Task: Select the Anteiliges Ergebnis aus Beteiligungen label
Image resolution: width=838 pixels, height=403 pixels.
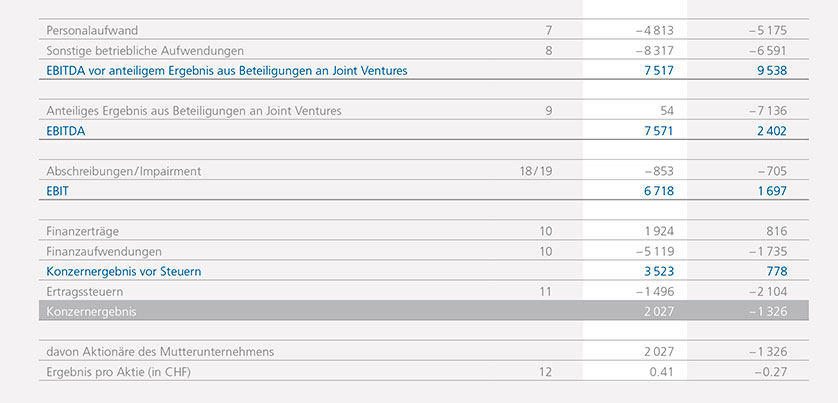Action: point(194,110)
